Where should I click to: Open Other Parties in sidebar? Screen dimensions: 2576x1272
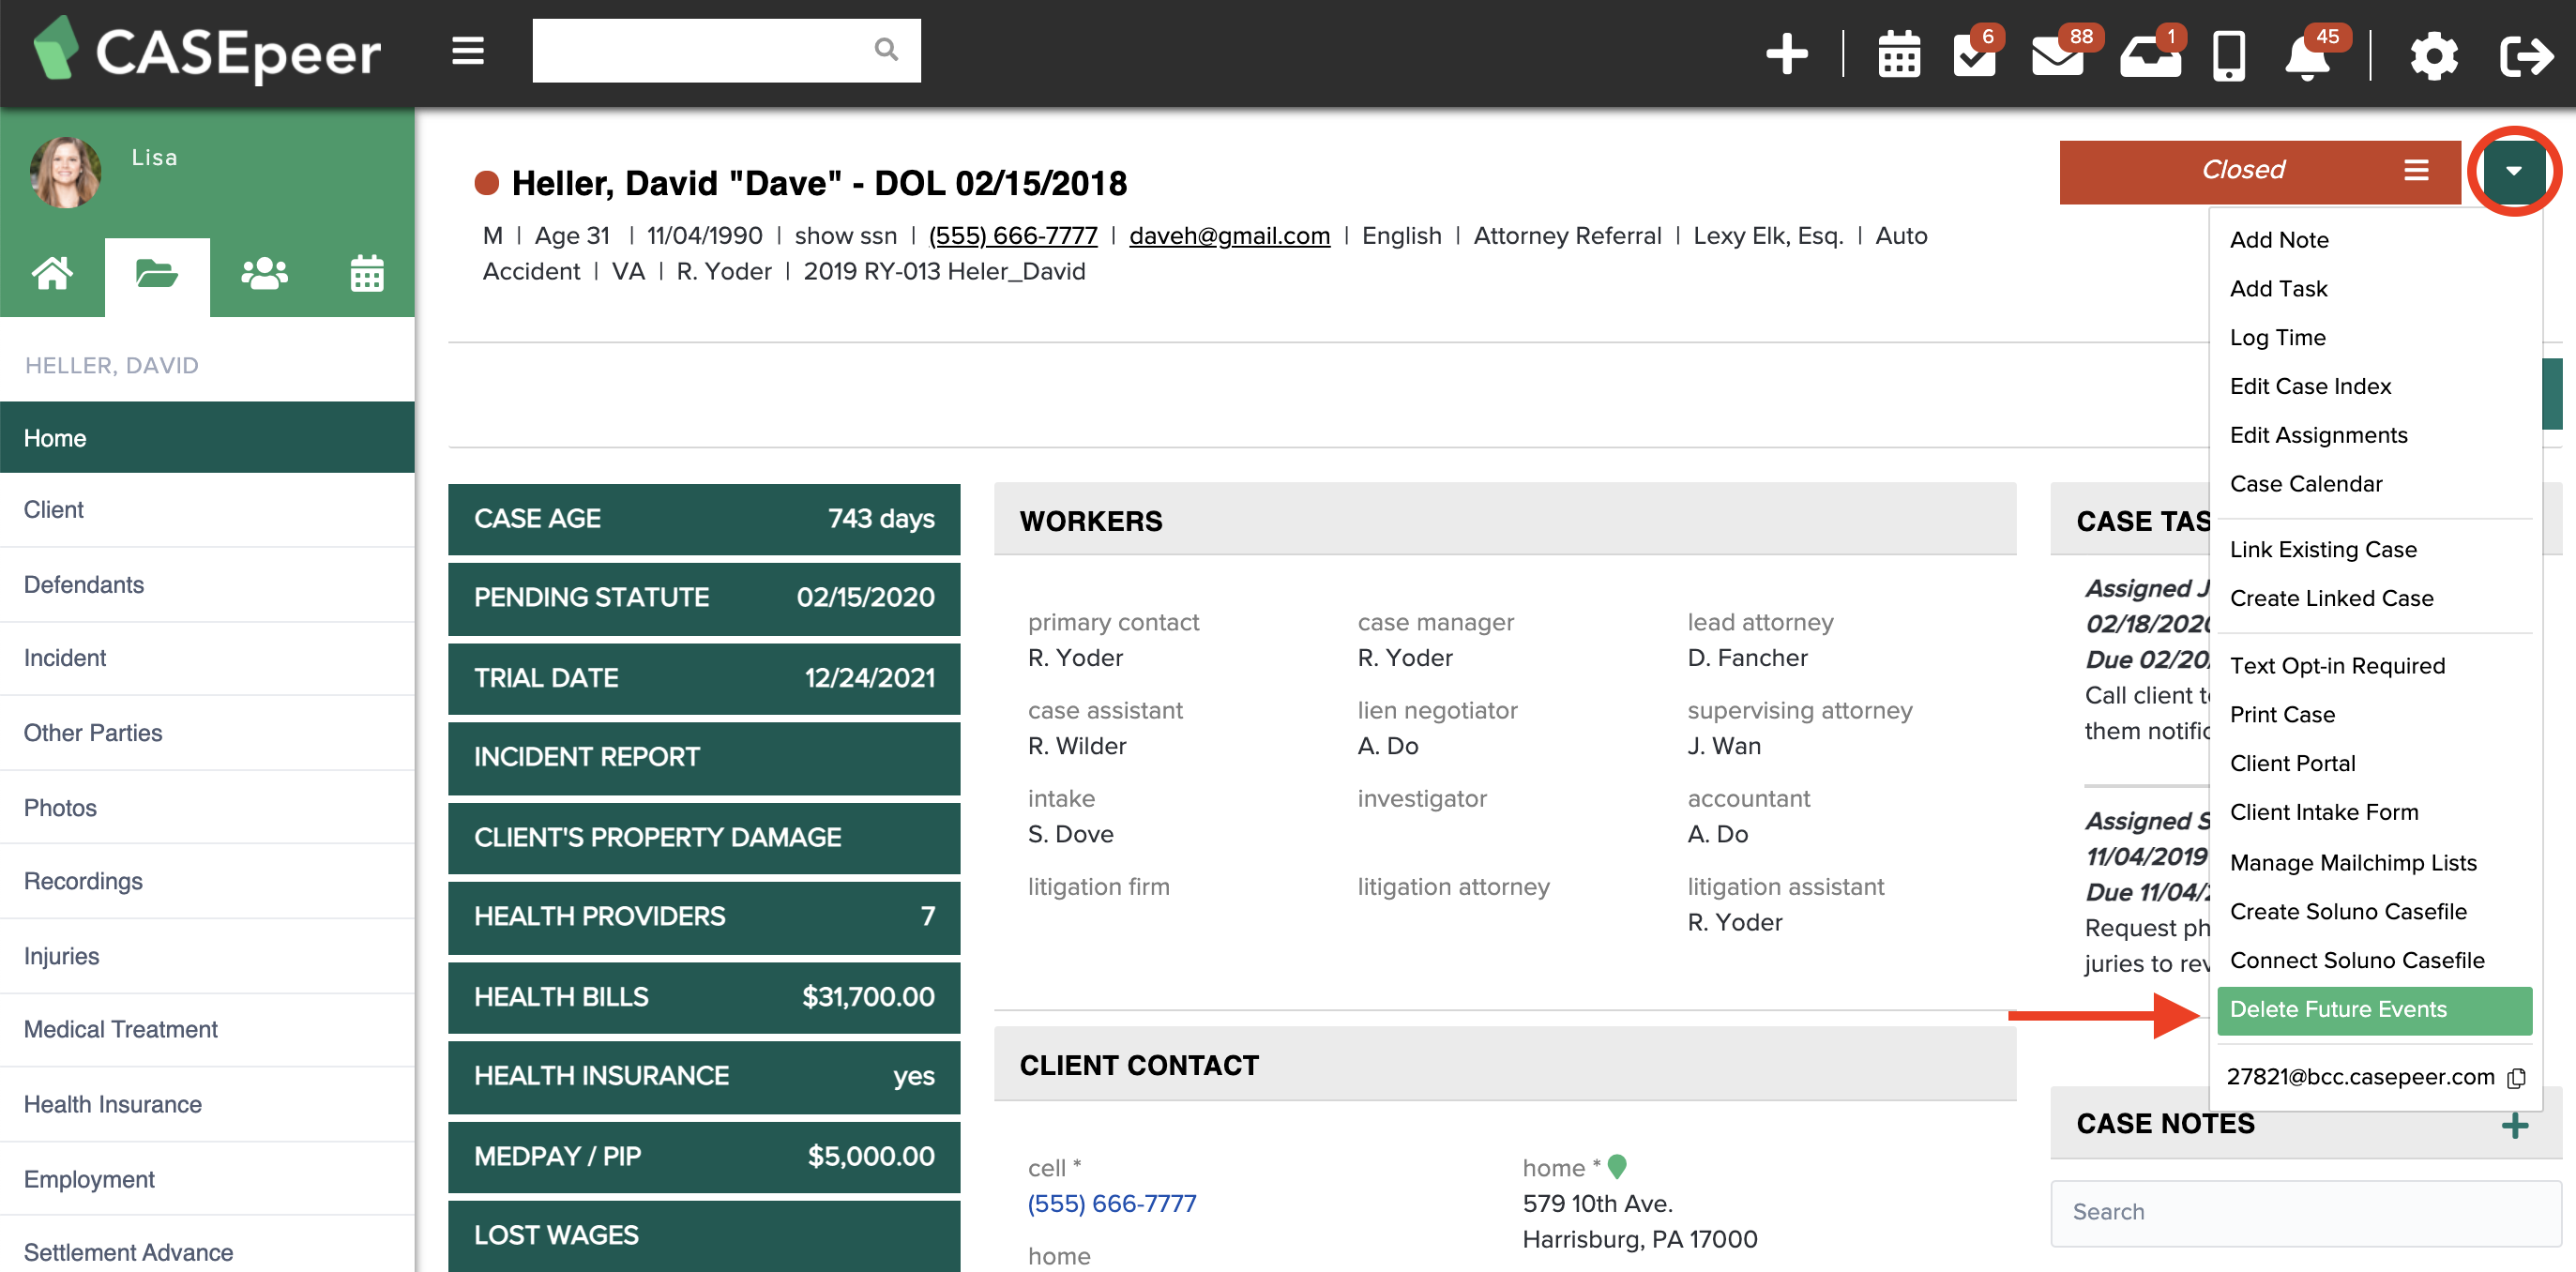click(x=207, y=733)
